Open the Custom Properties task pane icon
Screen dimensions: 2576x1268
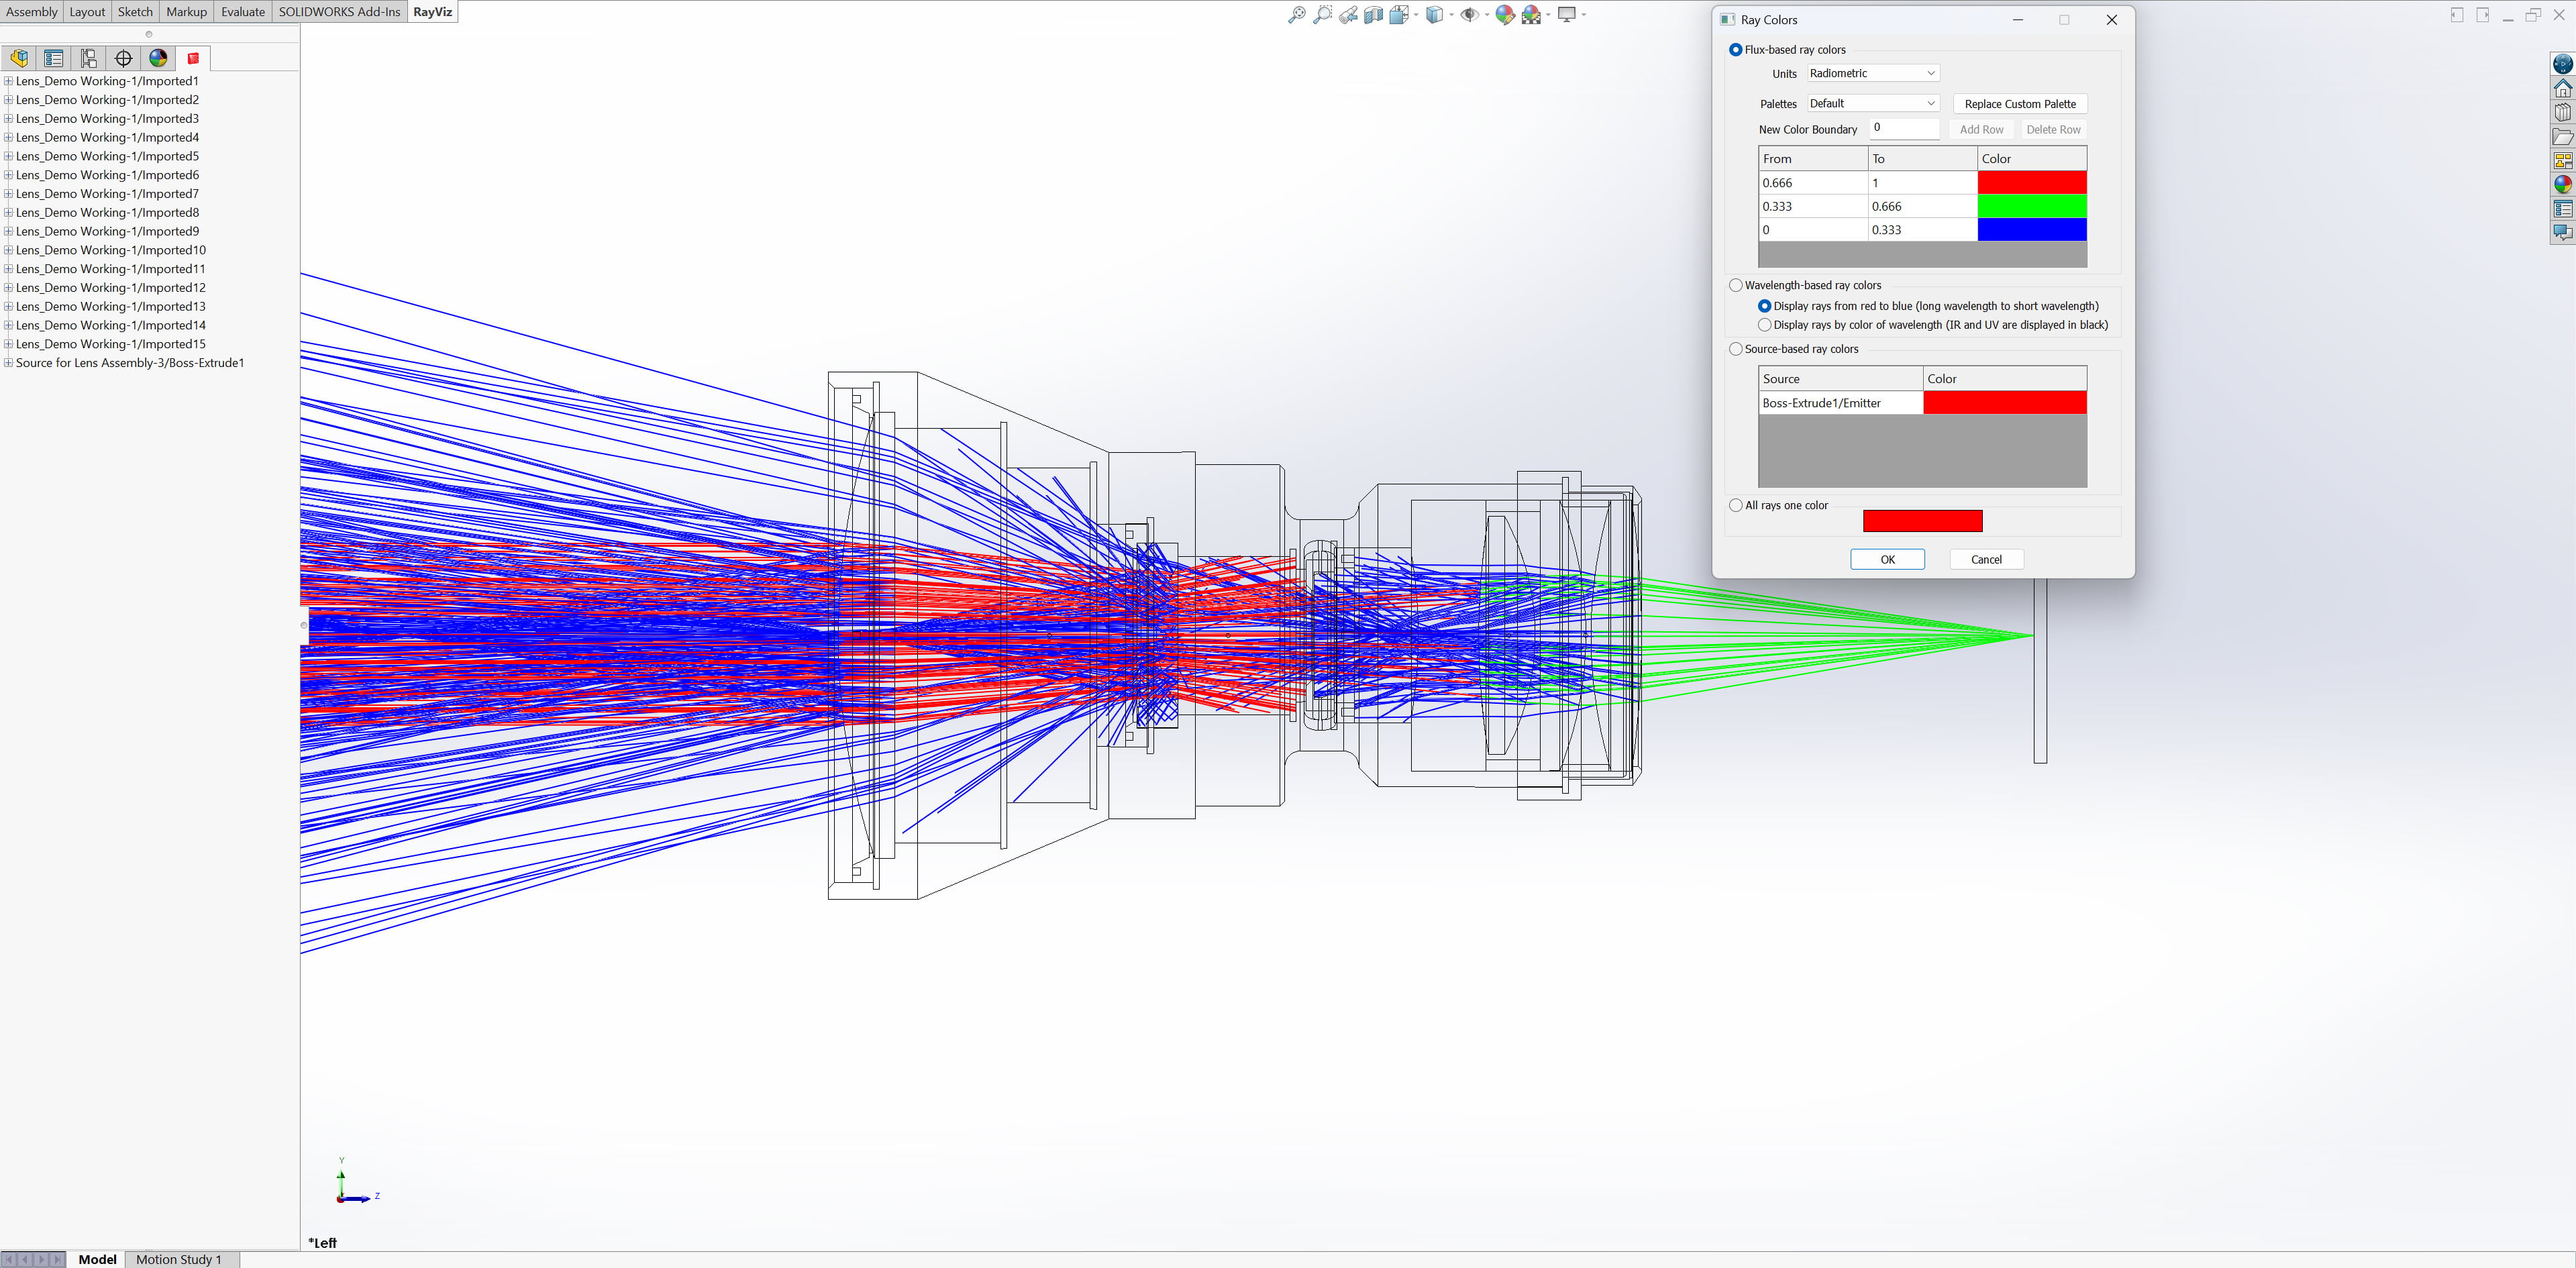(x=2562, y=208)
